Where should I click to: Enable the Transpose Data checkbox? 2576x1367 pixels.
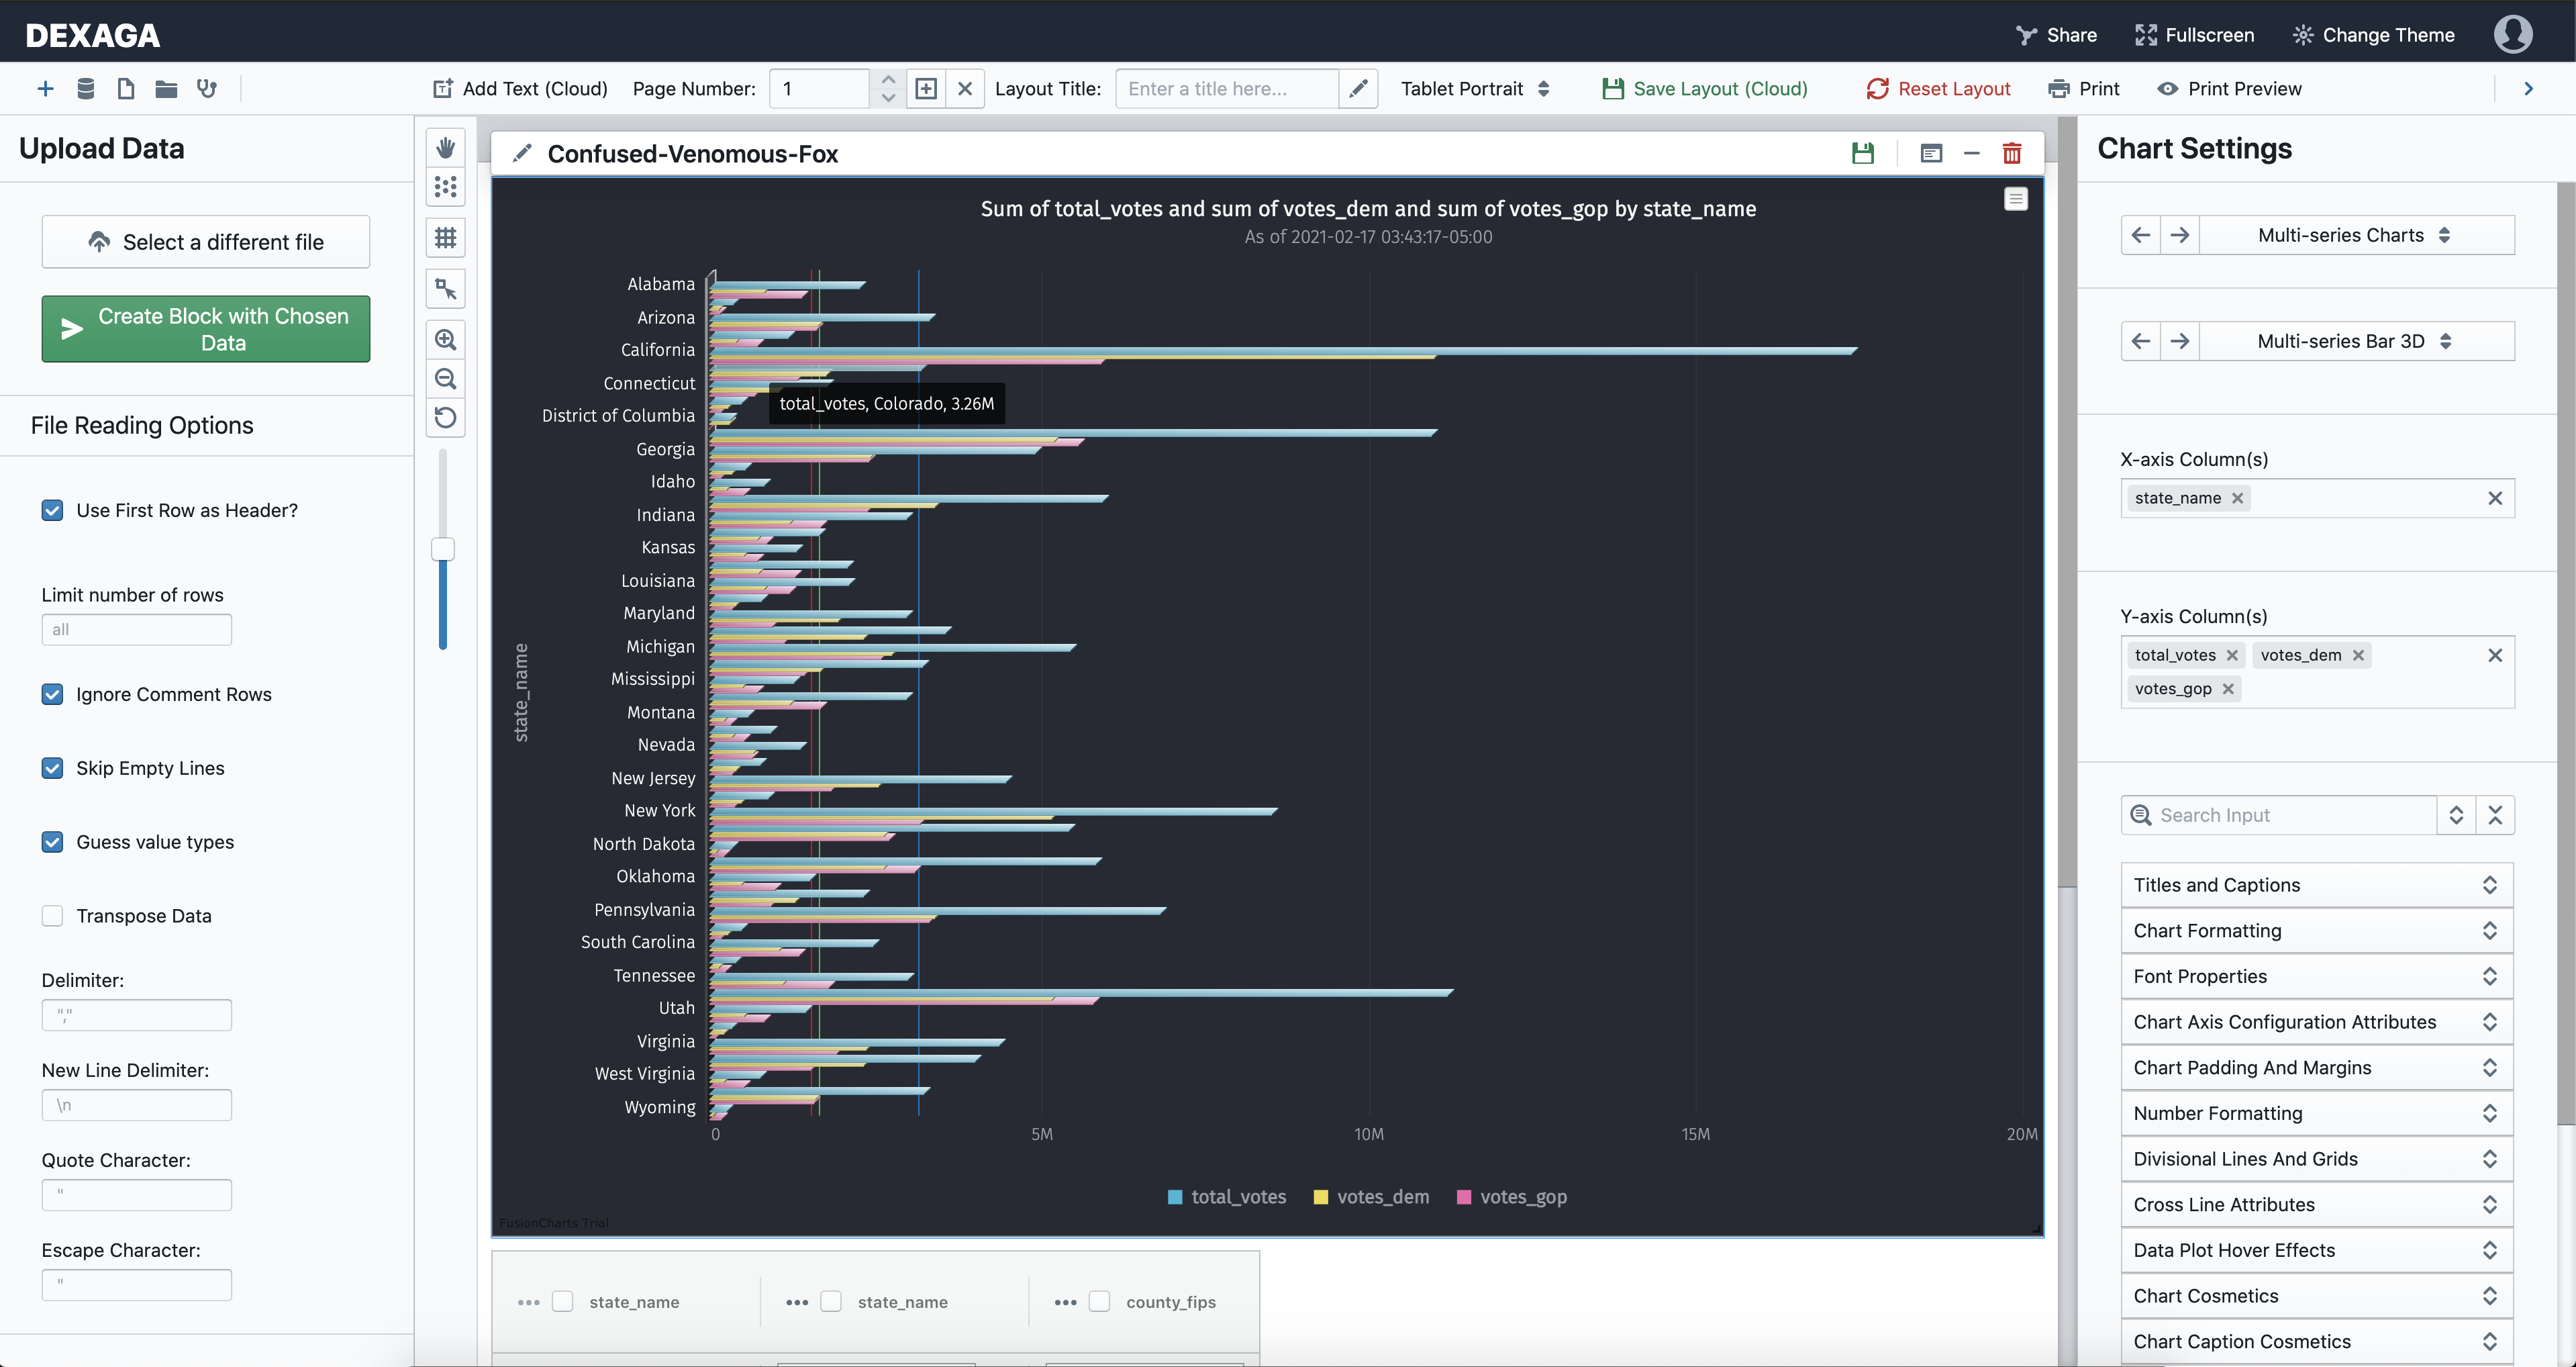coord(53,916)
